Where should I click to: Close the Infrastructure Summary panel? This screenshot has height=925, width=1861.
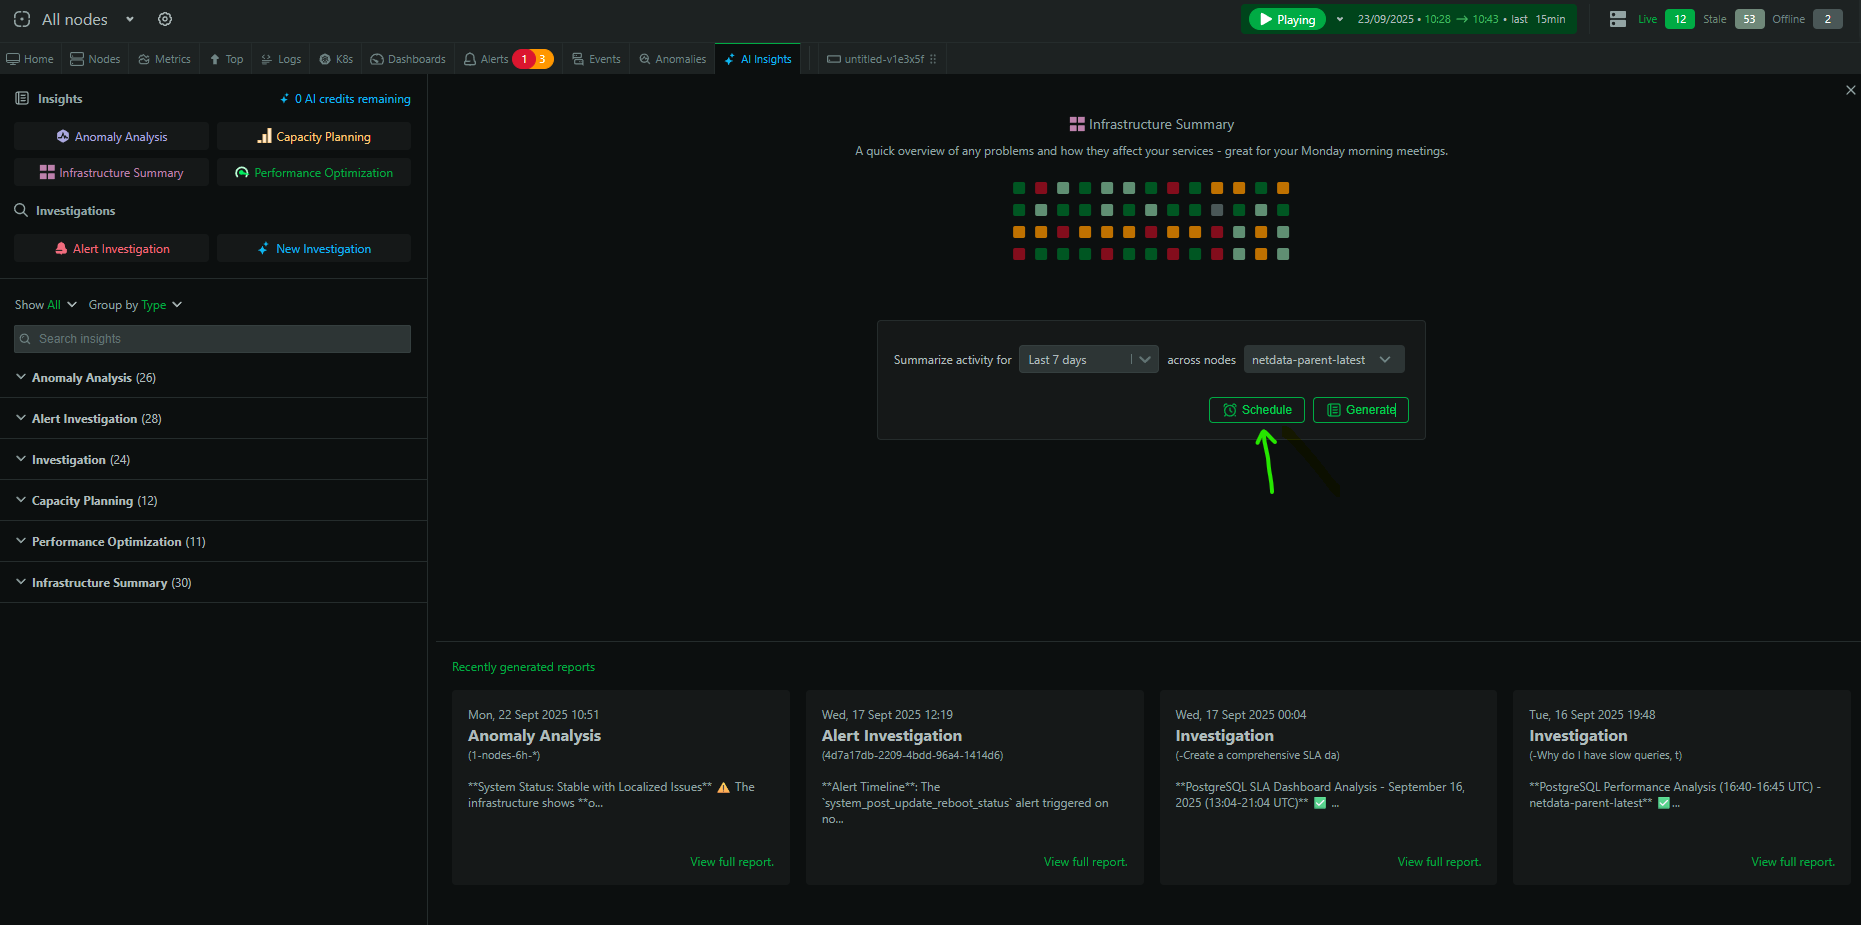[1850, 90]
